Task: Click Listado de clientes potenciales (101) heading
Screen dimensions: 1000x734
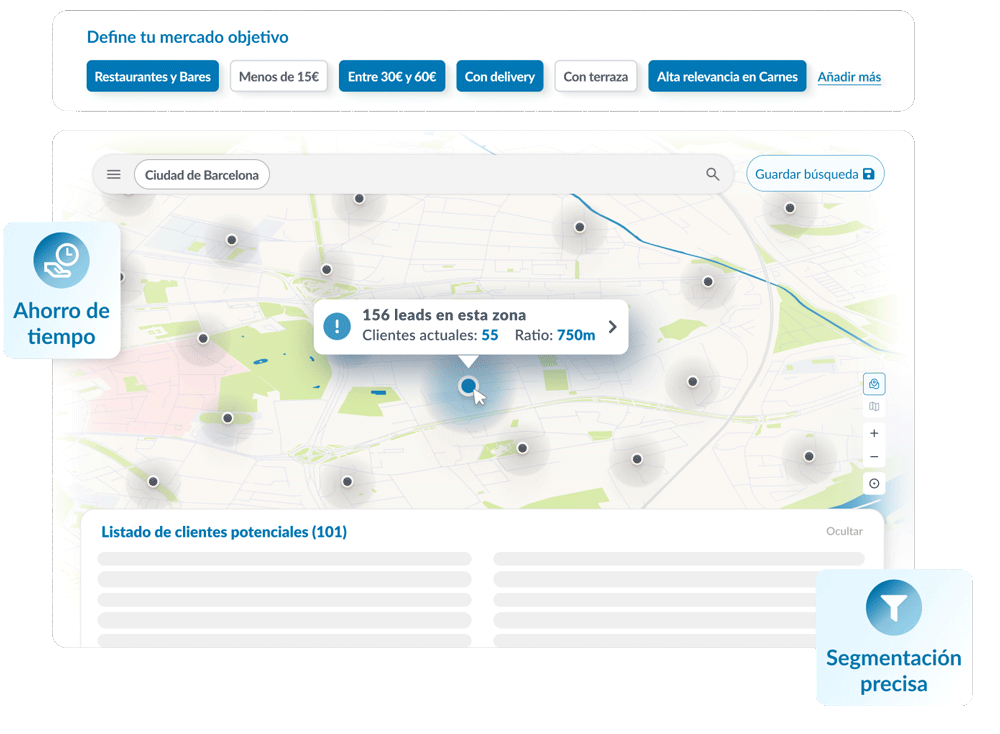Action: tap(224, 532)
